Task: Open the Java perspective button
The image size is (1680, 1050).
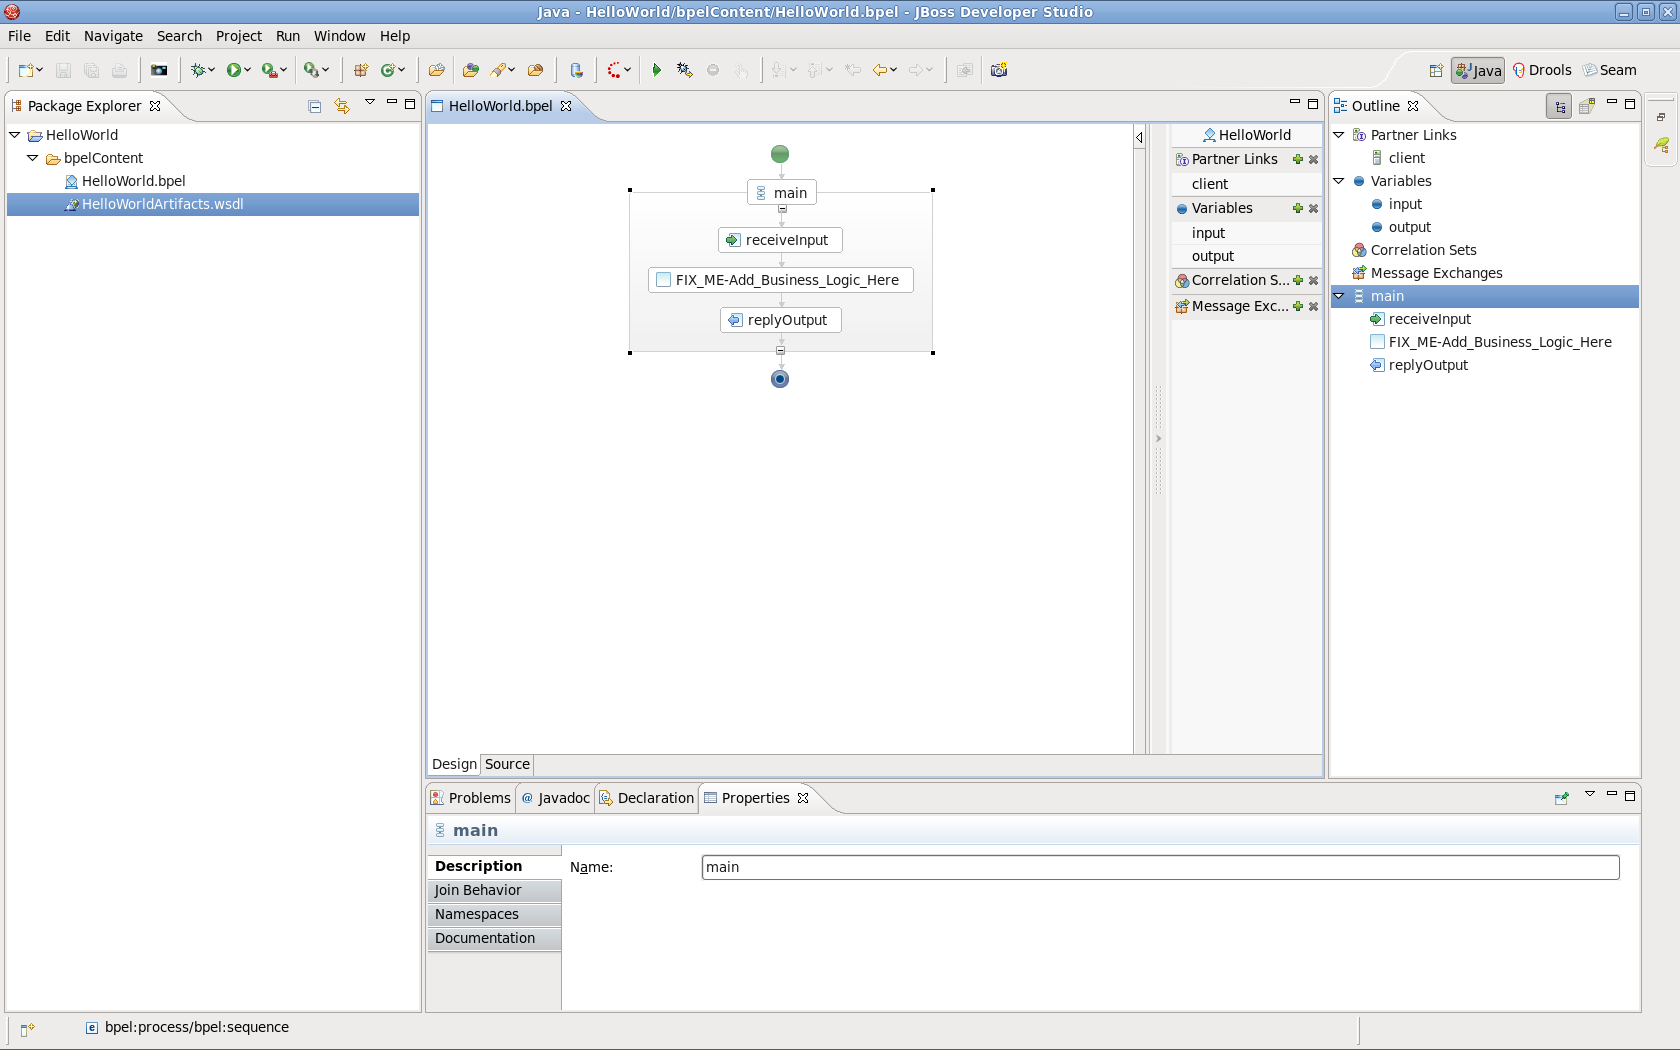Action: (1477, 70)
